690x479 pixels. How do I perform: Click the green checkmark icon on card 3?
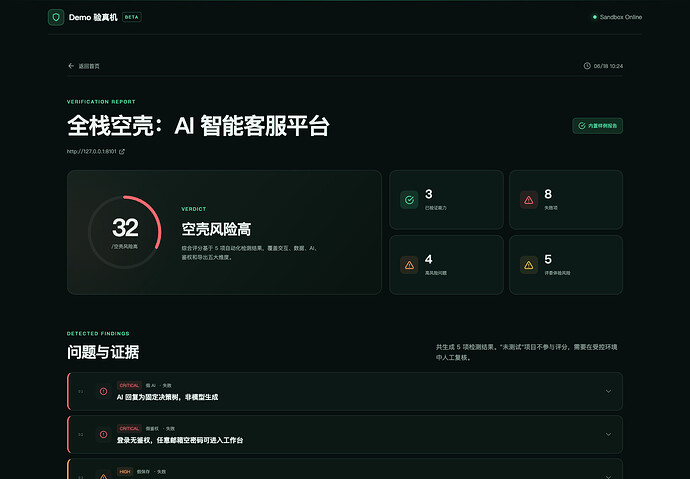point(409,200)
